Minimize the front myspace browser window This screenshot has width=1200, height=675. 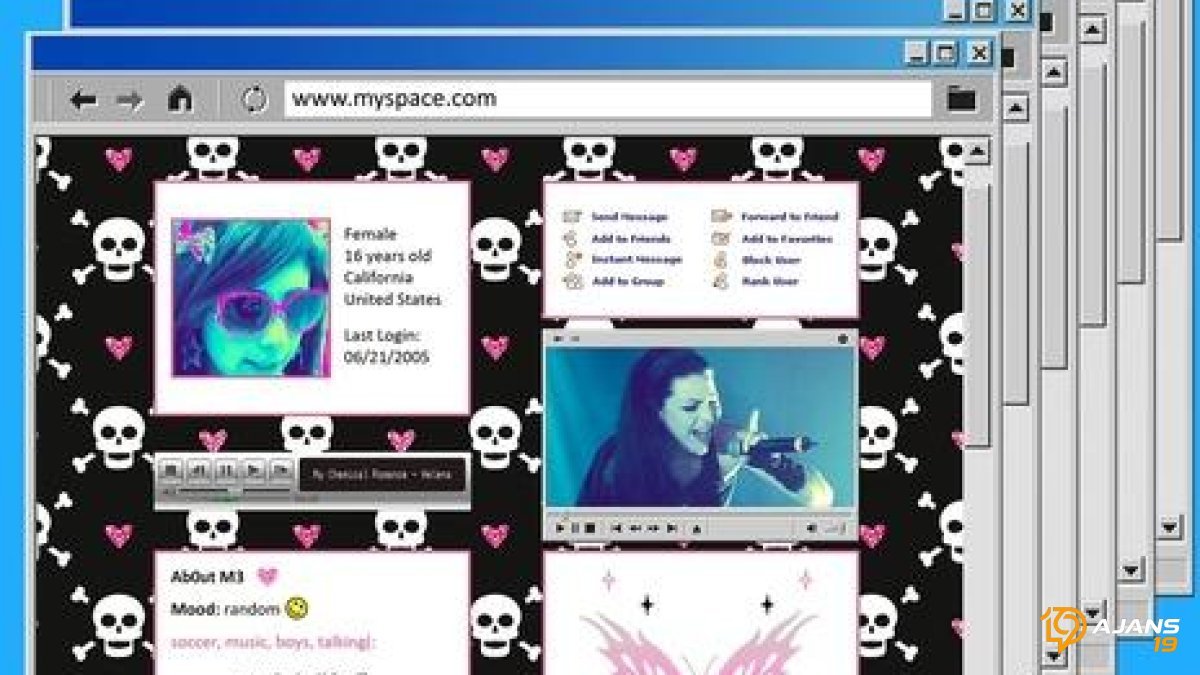coord(918,52)
